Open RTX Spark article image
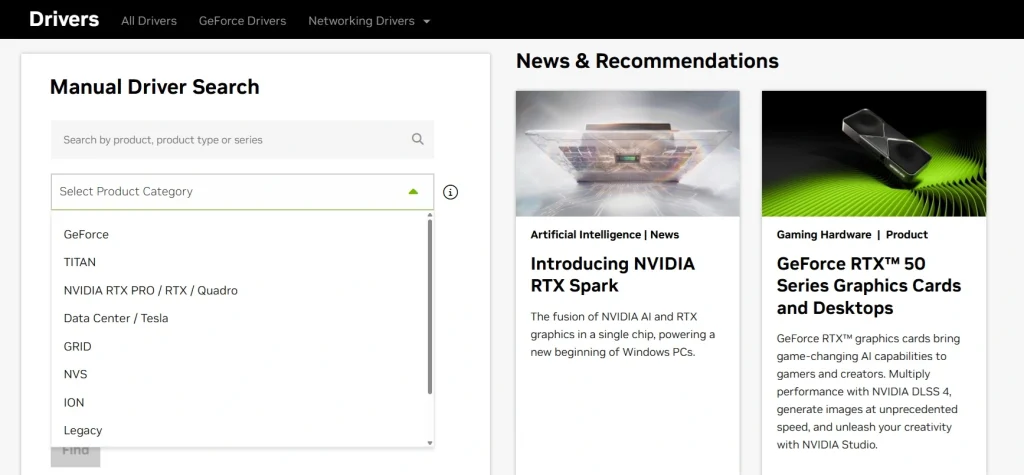1024x475 pixels. (628, 154)
